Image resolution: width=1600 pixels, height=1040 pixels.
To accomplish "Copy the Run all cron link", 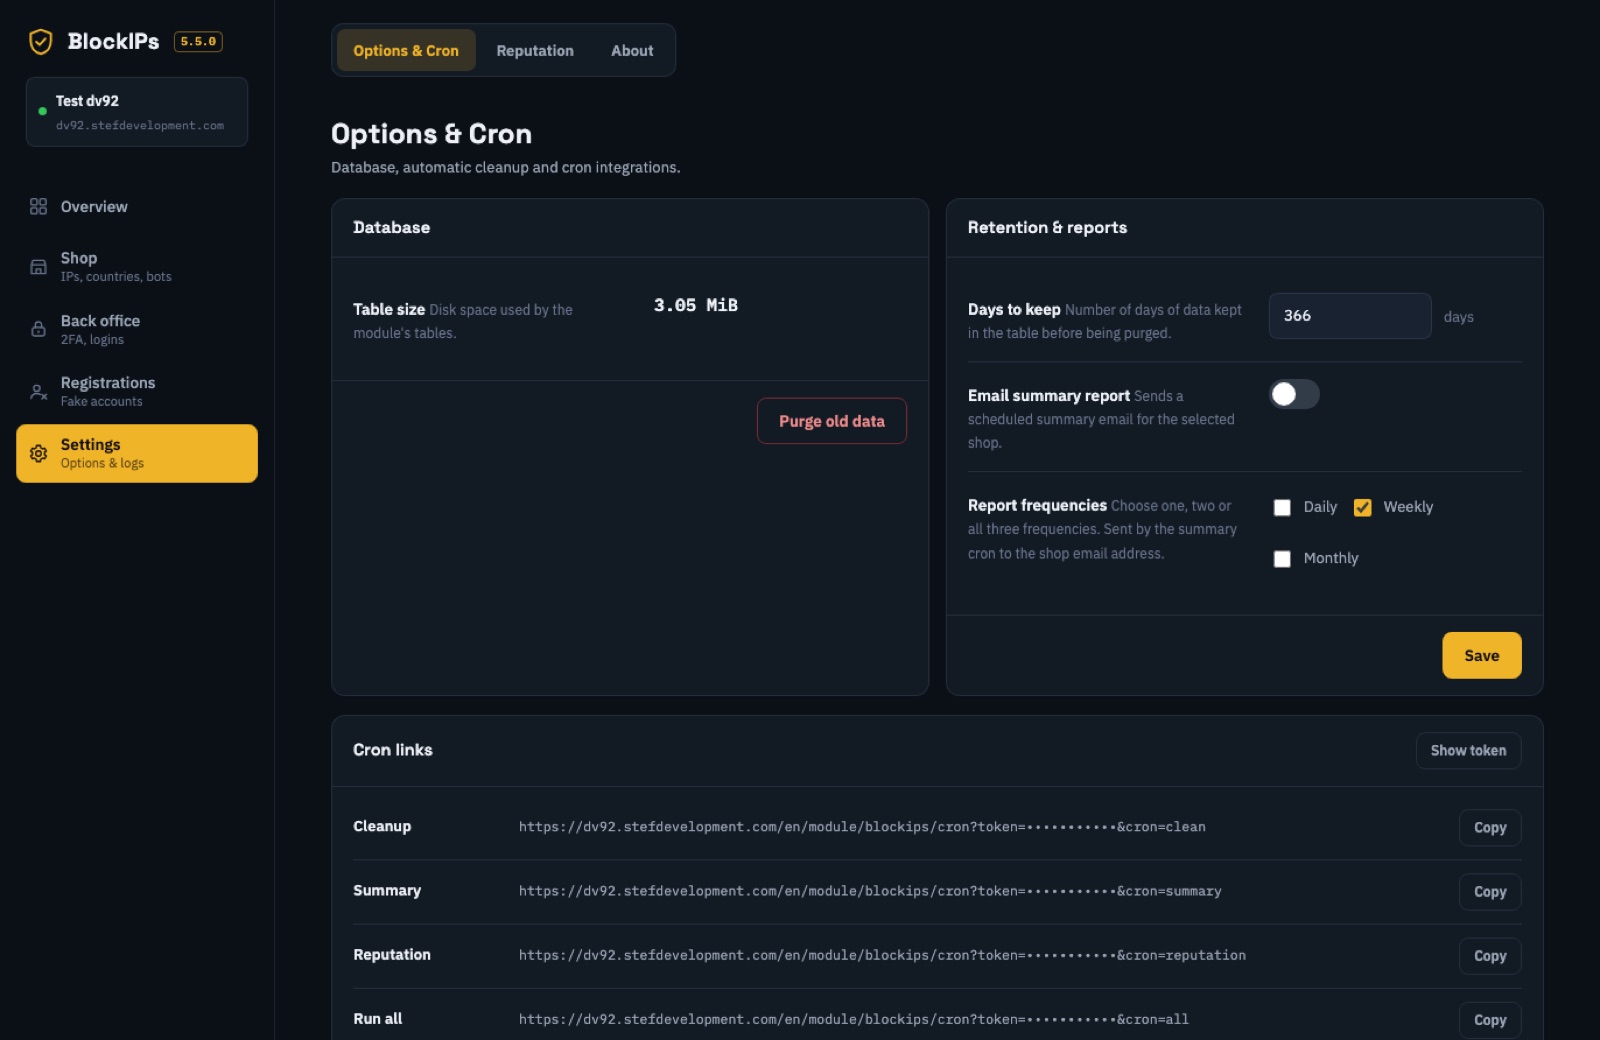I will [1490, 1019].
